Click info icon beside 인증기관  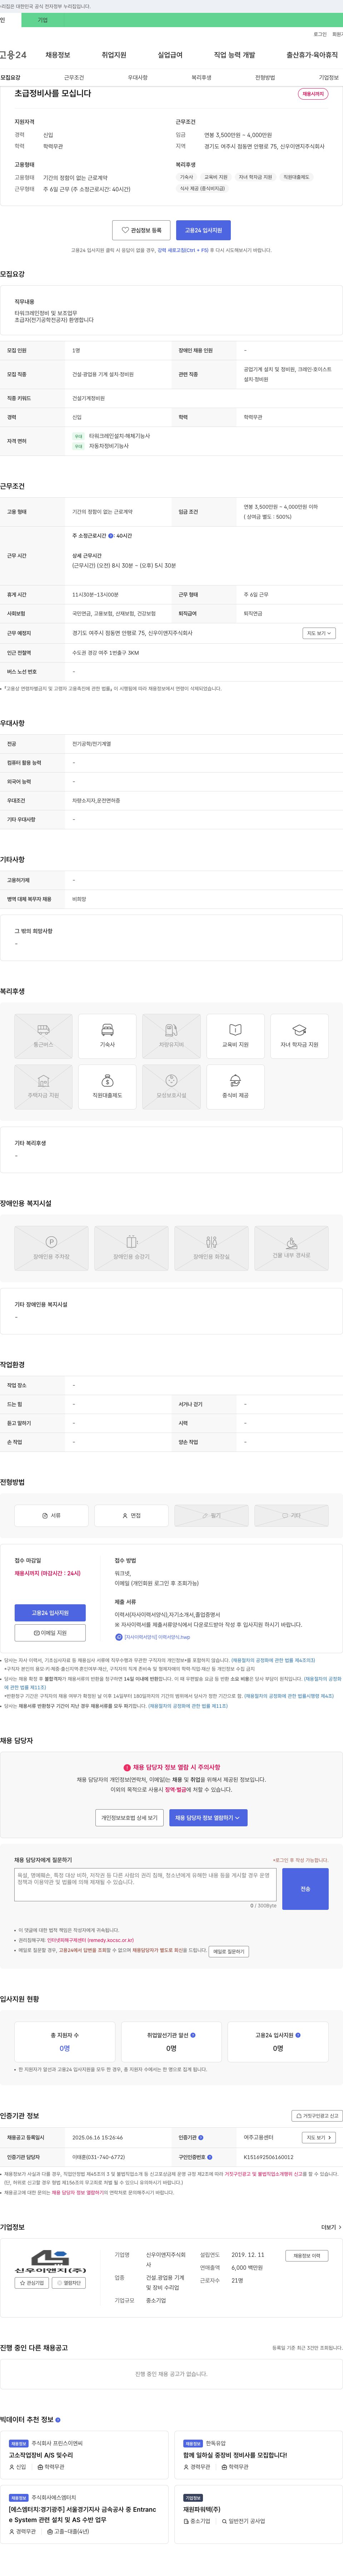click(x=202, y=2138)
